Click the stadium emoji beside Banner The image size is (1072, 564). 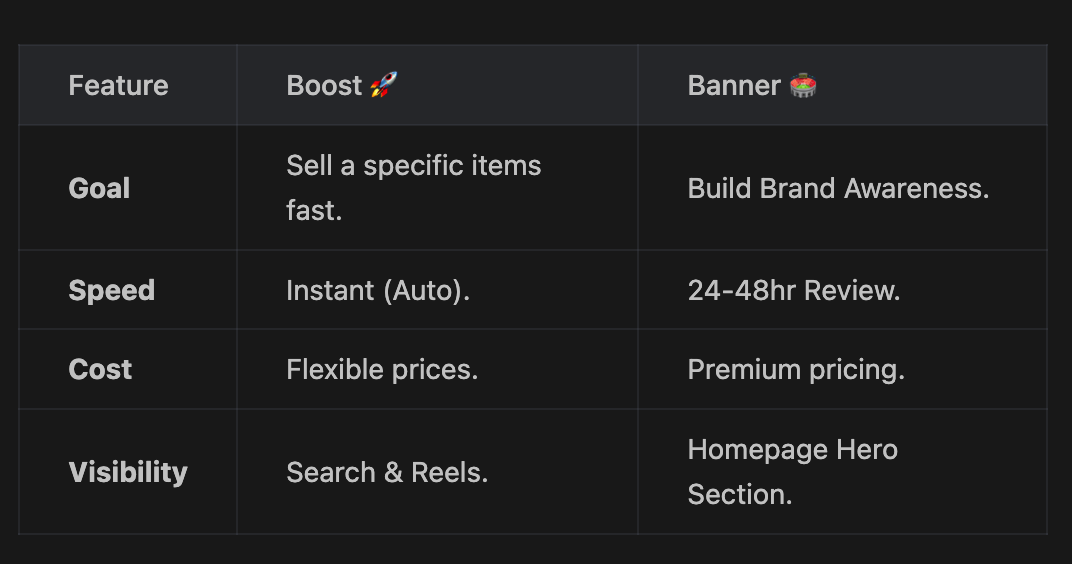click(x=803, y=85)
